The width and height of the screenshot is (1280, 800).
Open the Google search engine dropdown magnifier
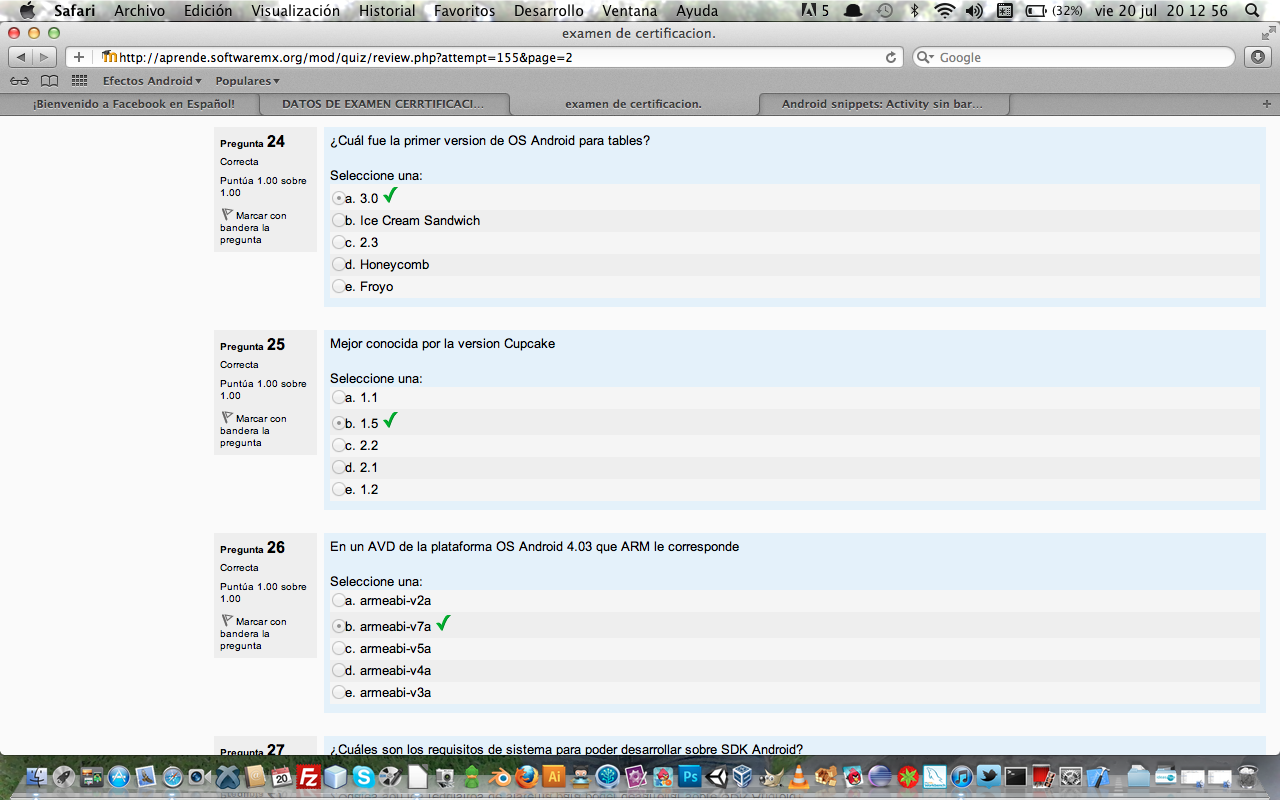[x=926, y=58]
